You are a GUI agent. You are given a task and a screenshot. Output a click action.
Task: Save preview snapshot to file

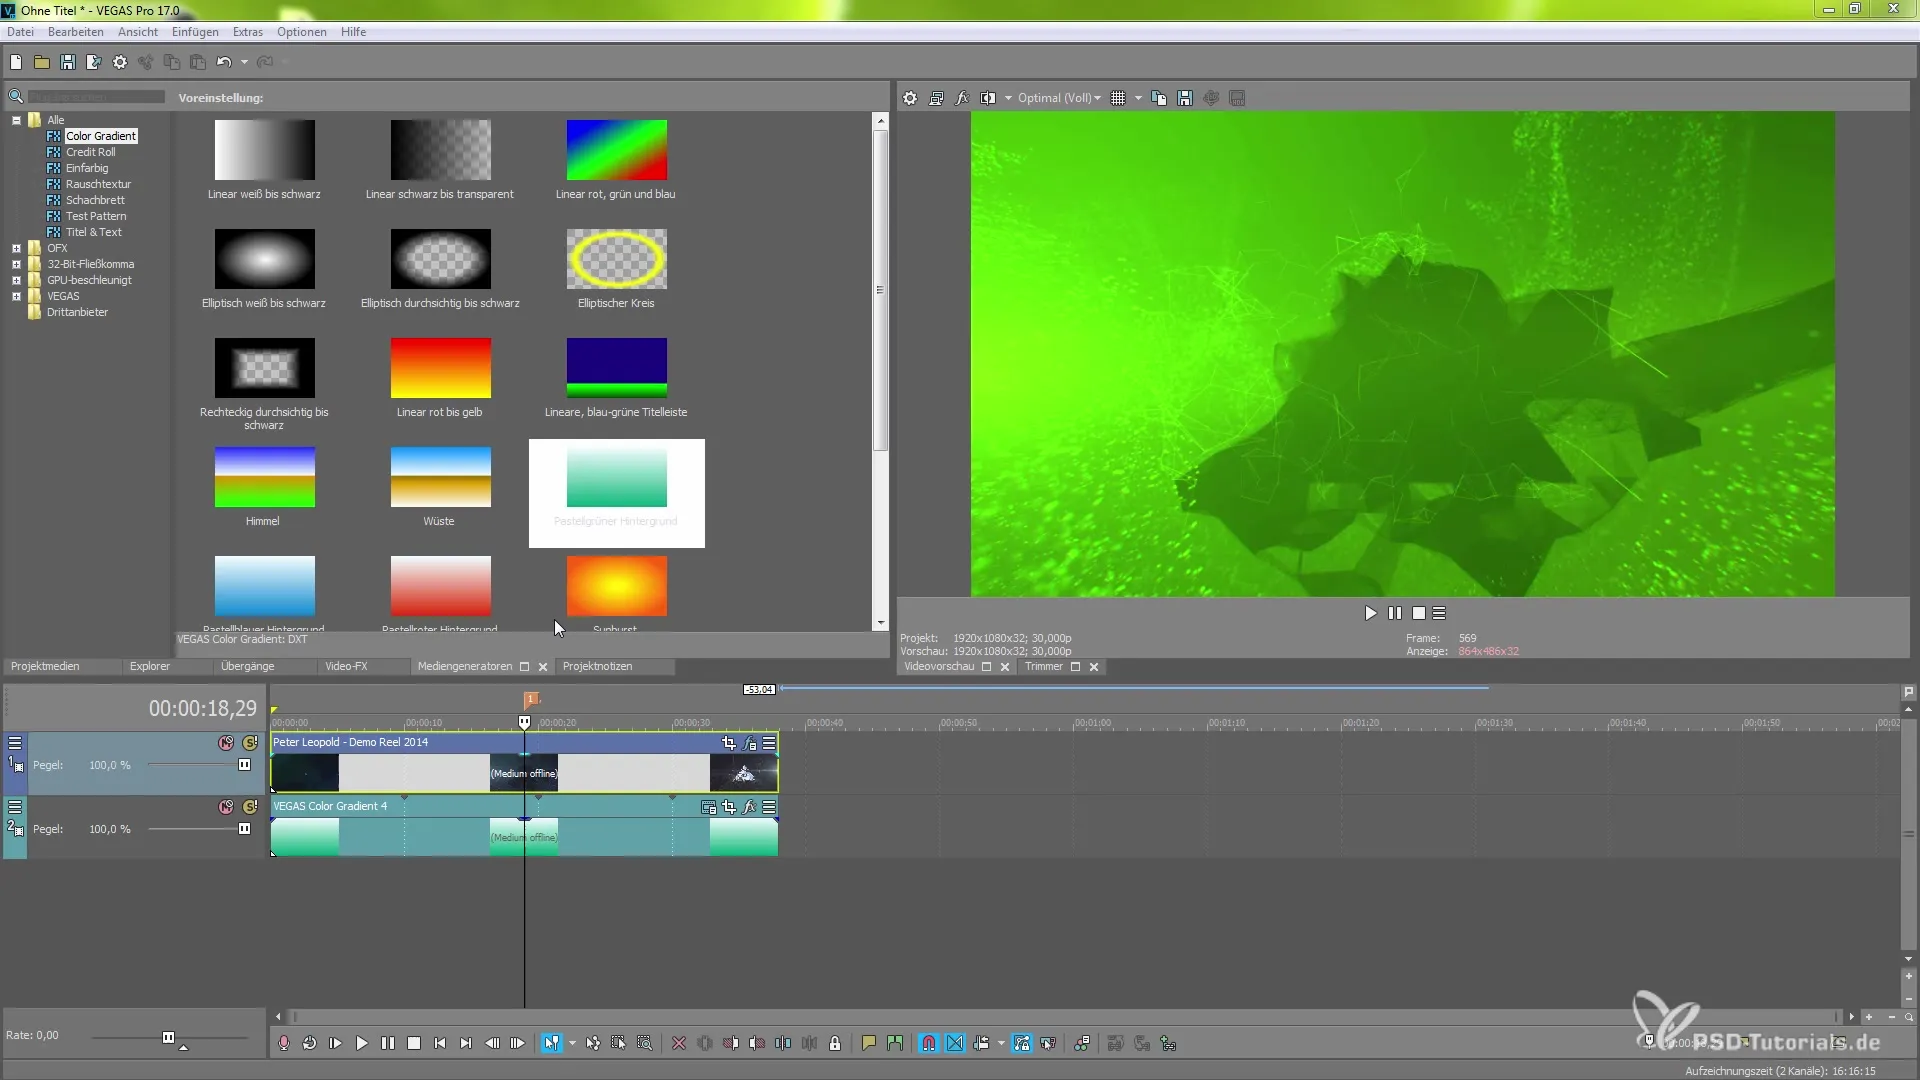1185,98
